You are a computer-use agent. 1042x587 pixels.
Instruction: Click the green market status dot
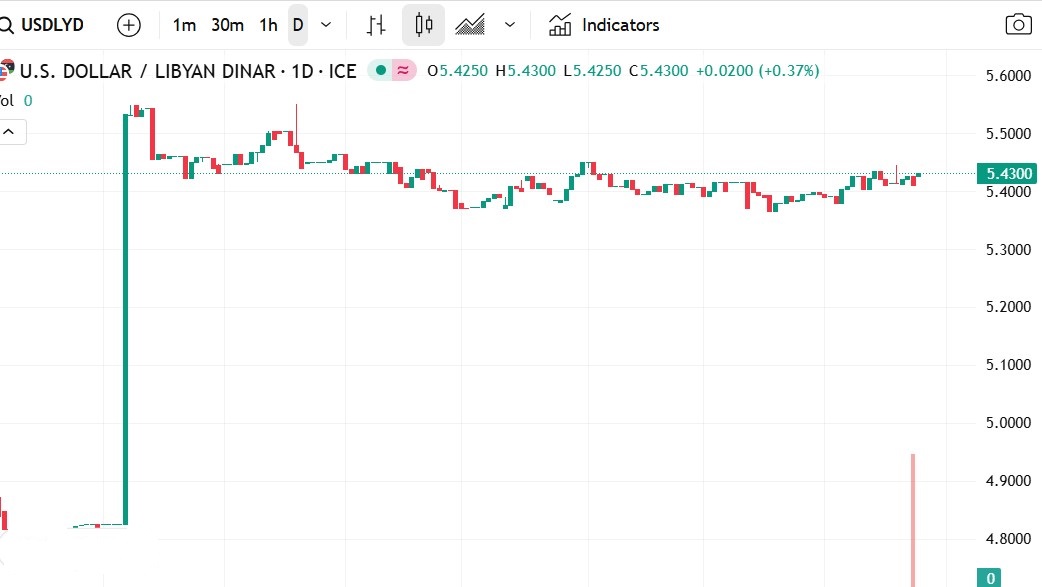[x=380, y=71]
